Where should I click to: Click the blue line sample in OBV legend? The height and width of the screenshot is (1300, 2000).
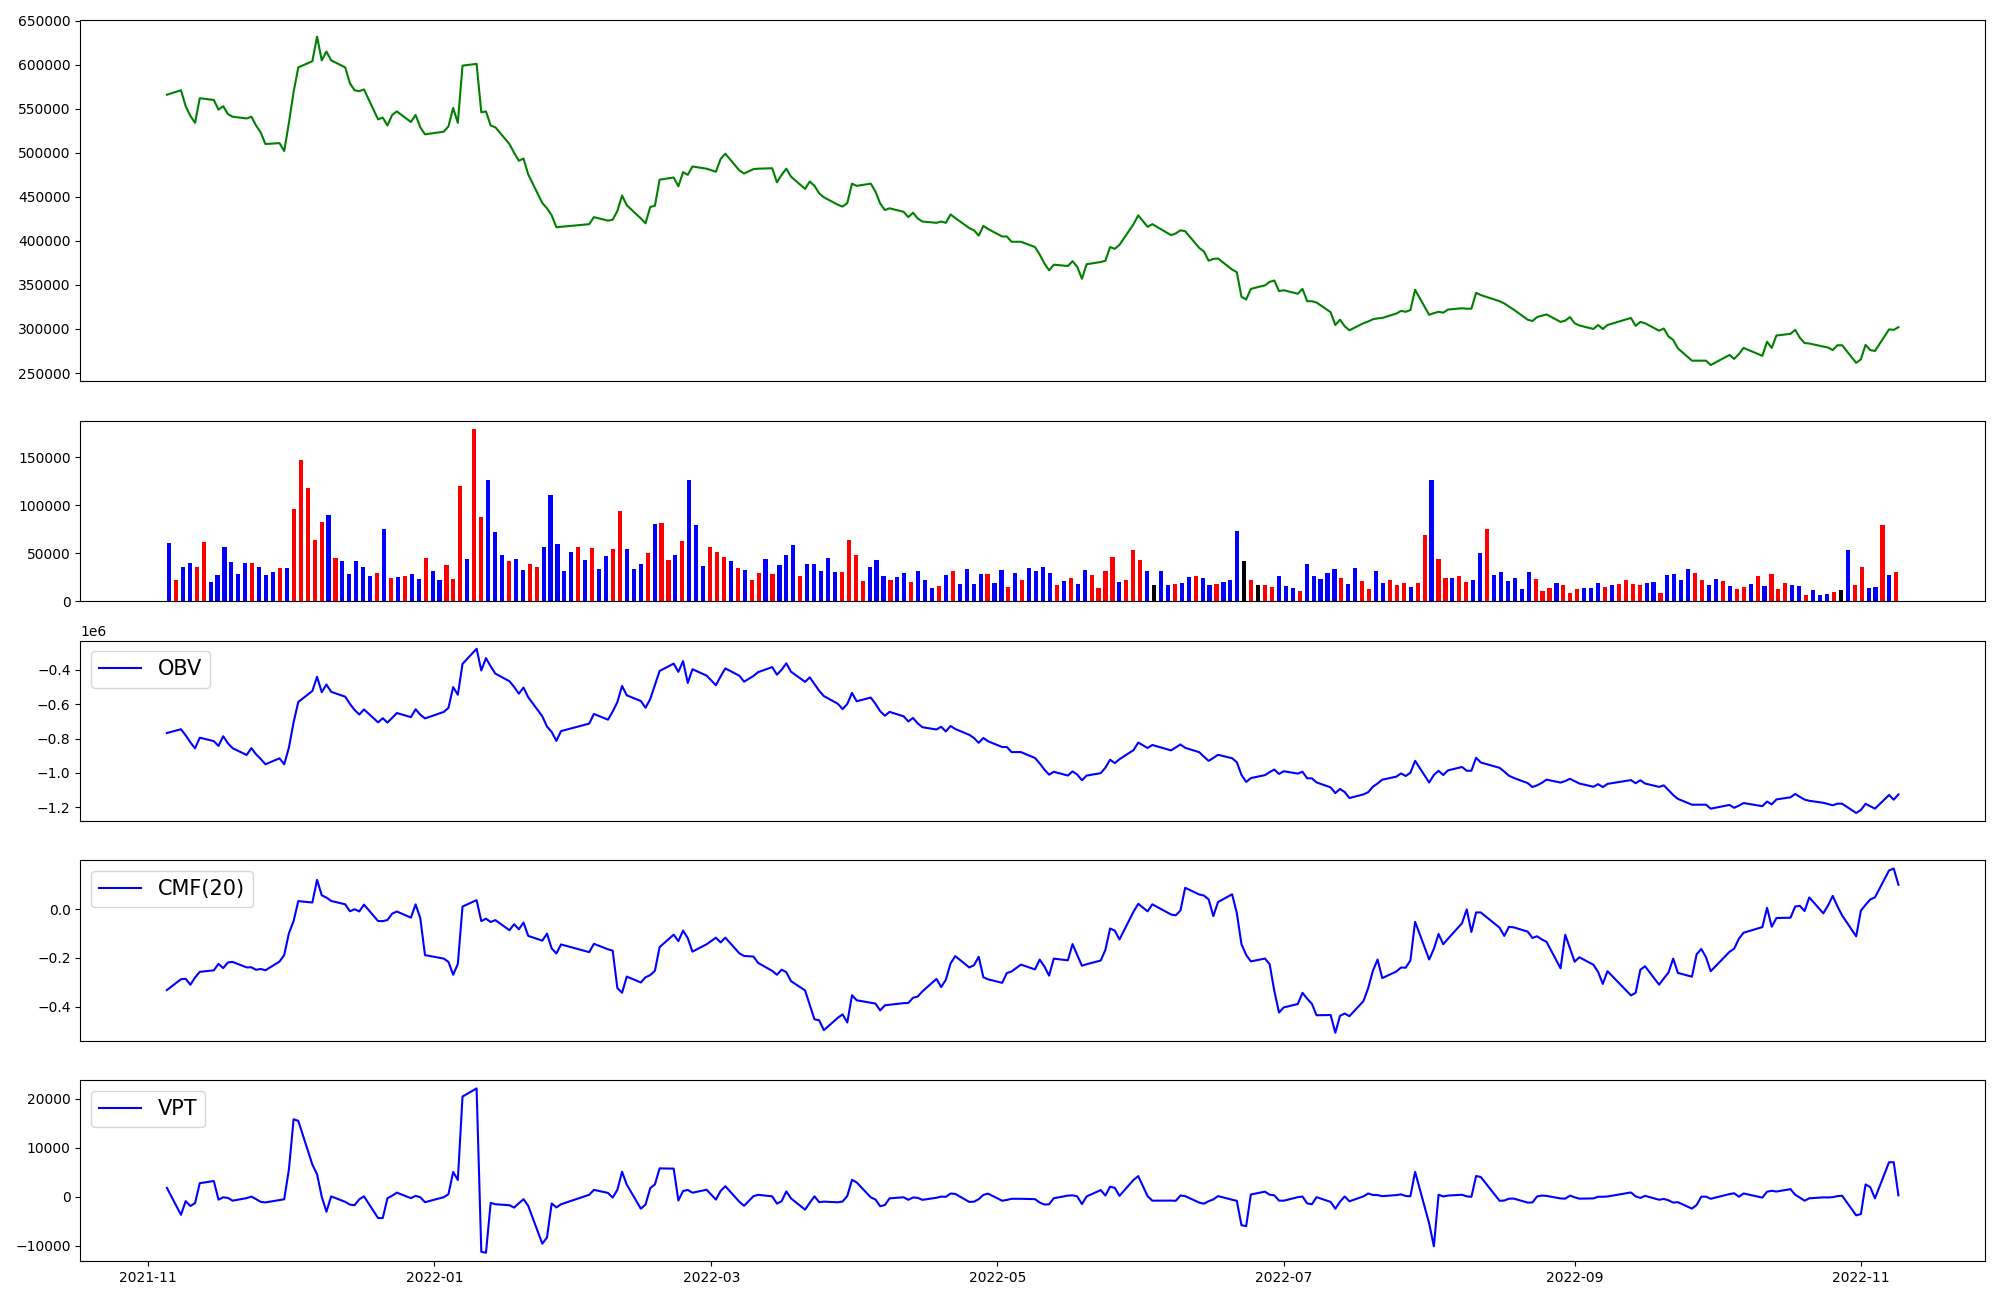click(x=120, y=669)
